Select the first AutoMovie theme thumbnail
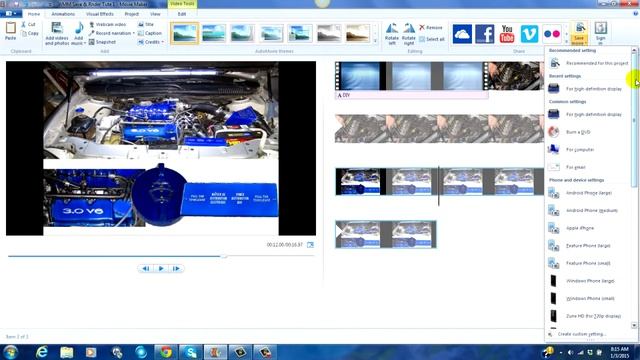Image resolution: width=640 pixels, height=360 pixels. pos(184,33)
